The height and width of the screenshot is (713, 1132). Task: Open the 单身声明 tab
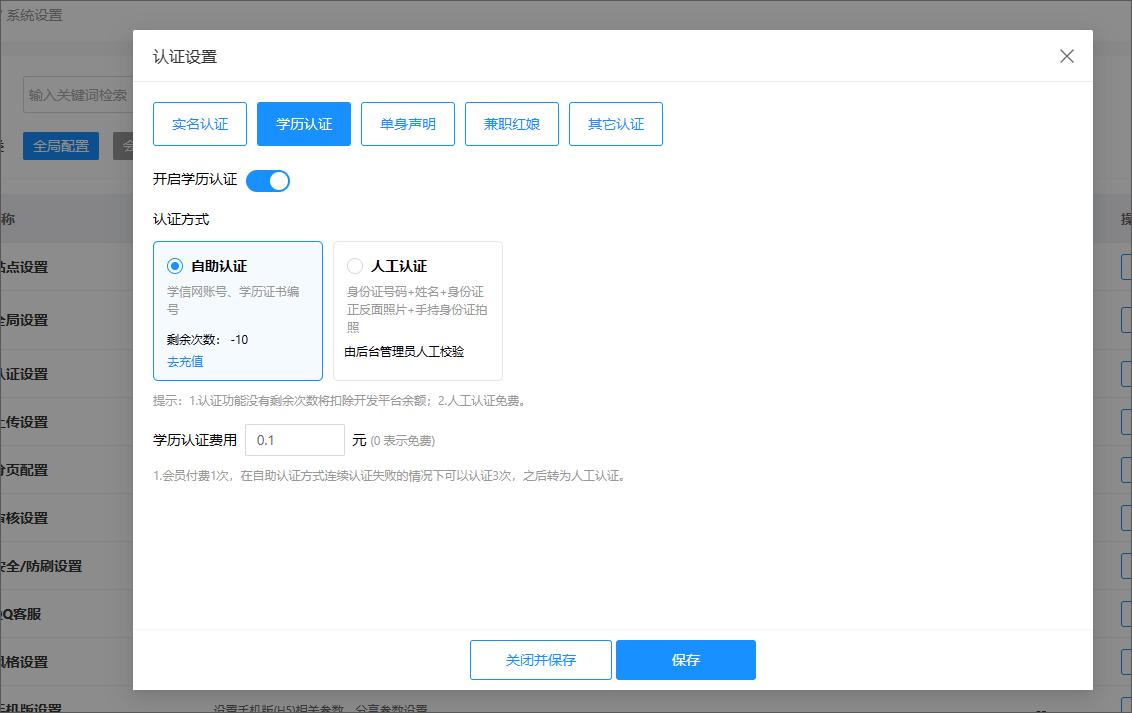tap(408, 125)
